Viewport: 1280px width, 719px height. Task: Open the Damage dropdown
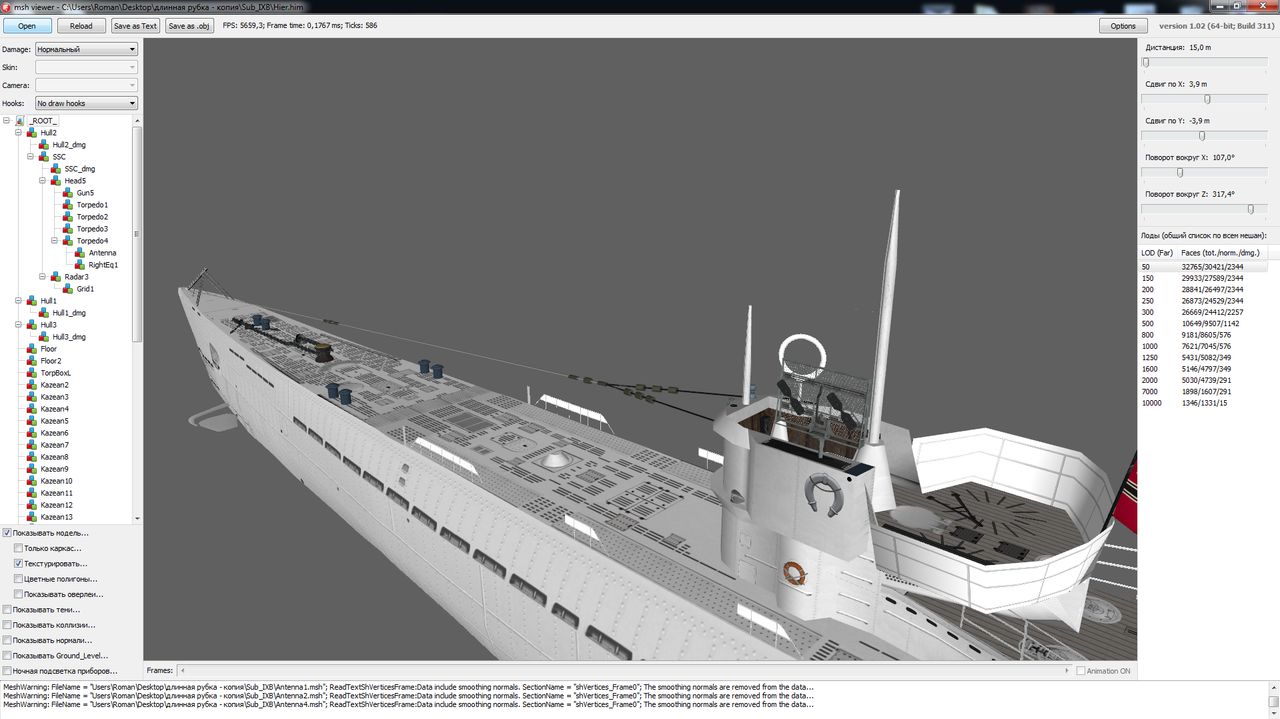coord(86,49)
